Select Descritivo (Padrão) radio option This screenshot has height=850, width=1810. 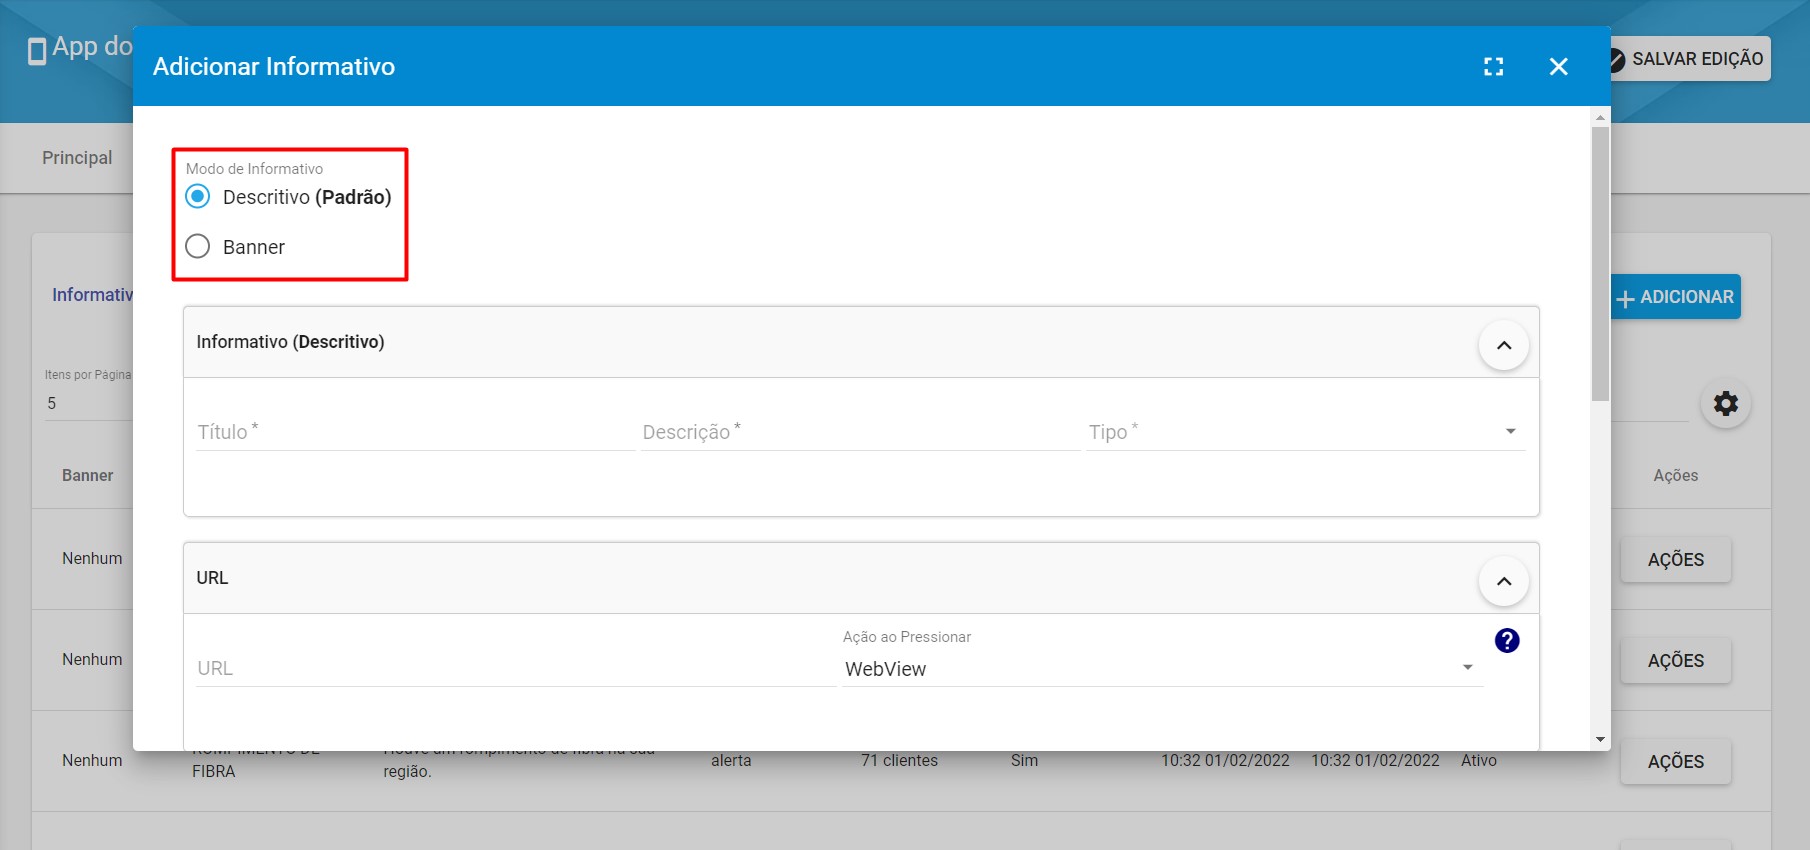[198, 196]
